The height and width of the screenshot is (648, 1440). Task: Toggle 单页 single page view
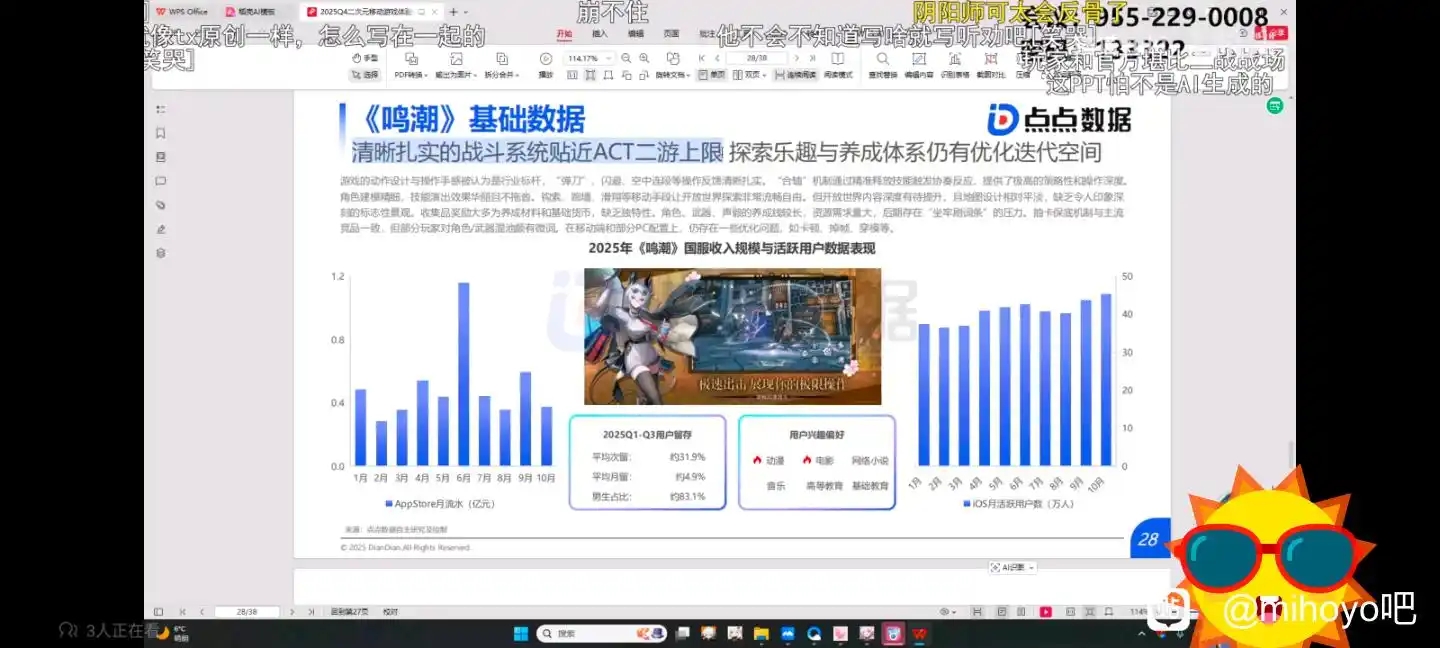coord(711,75)
